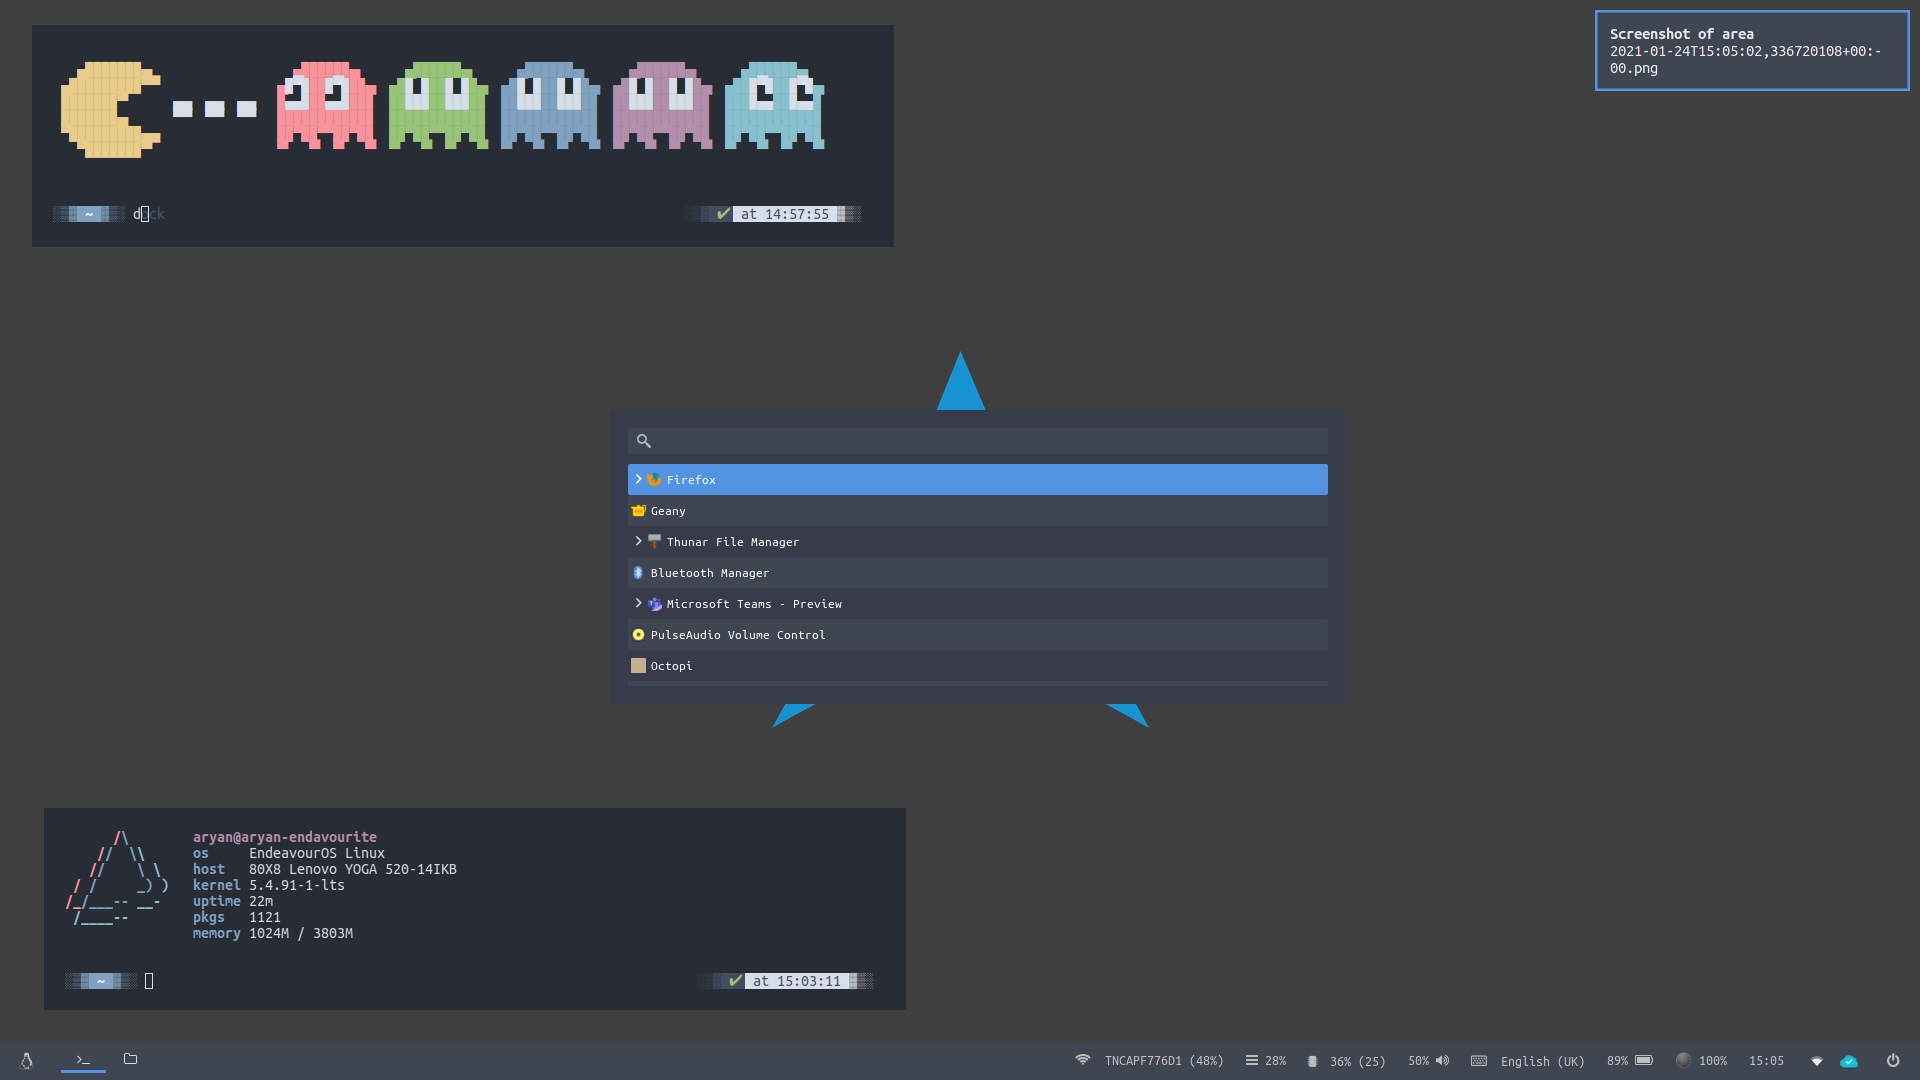This screenshot has width=1920, height=1080.
Task: Switch to the terminal workspace icon
Action: [x=83, y=1060]
